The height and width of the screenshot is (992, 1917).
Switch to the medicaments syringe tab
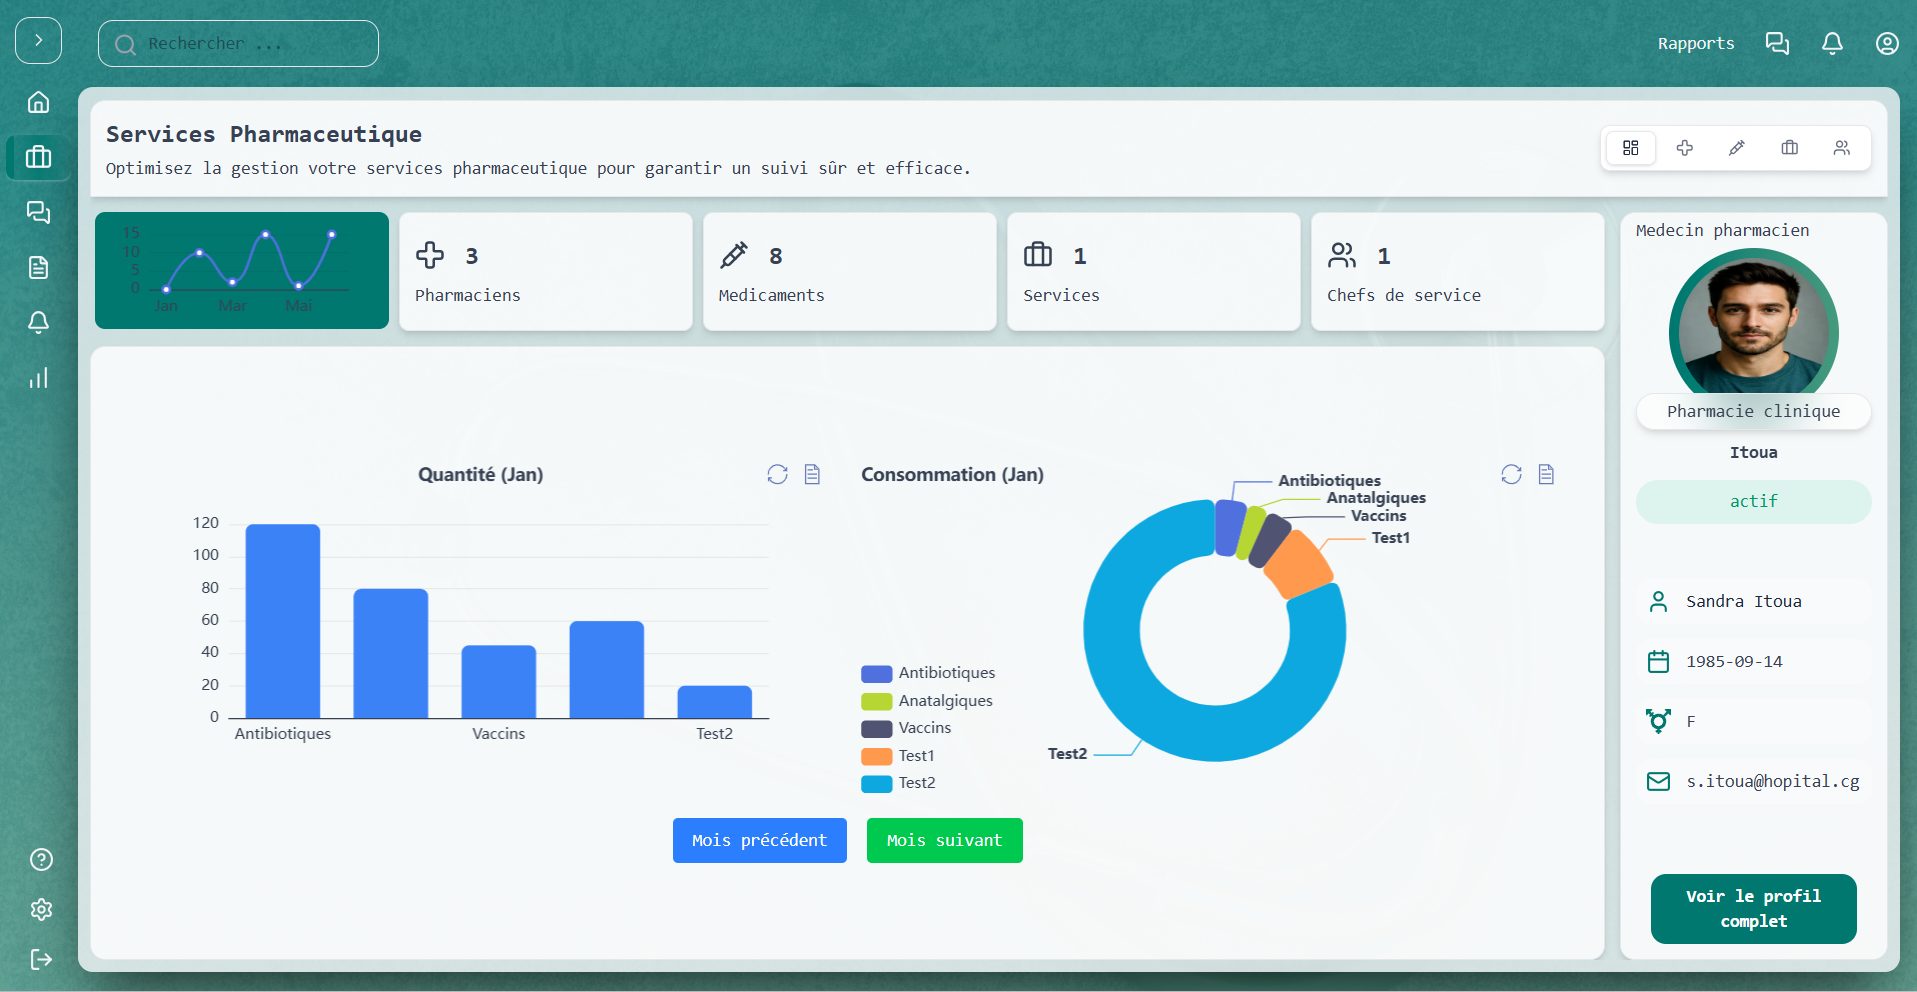1737,148
